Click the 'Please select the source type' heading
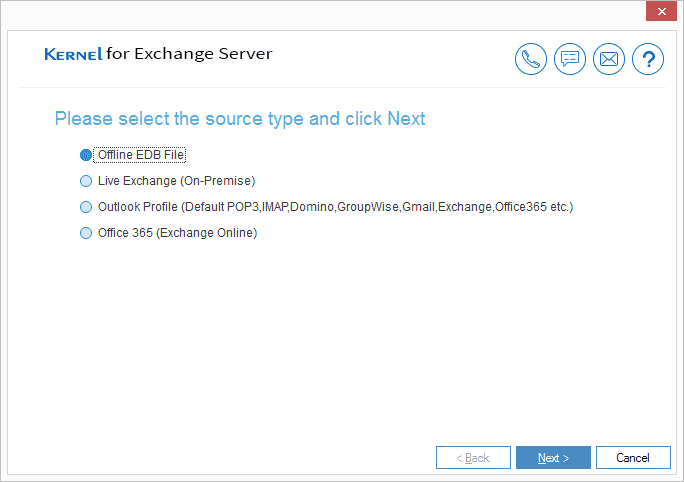The height and width of the screenshot is (482, 684). 240,119
